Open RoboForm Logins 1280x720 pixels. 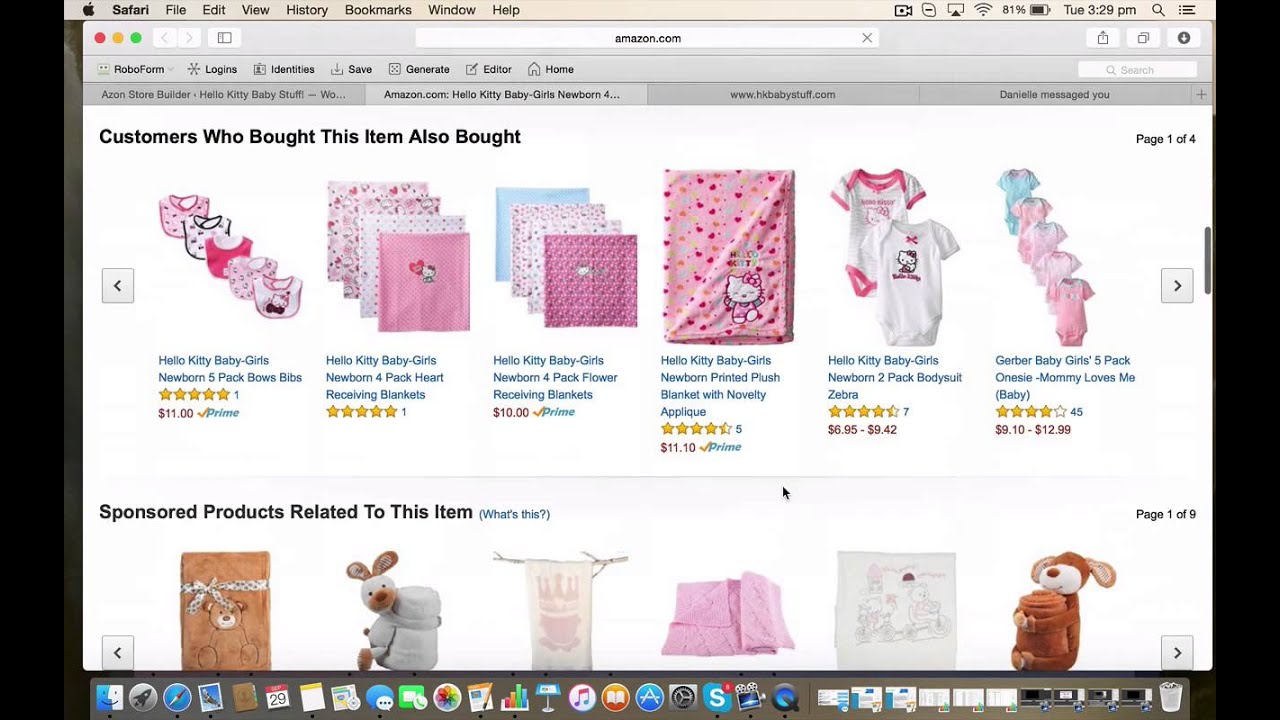tap(212, 69)
